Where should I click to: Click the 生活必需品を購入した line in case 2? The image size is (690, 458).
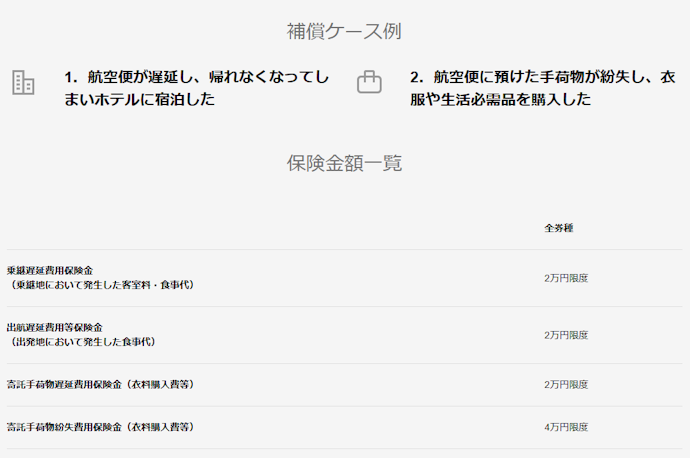516,99
